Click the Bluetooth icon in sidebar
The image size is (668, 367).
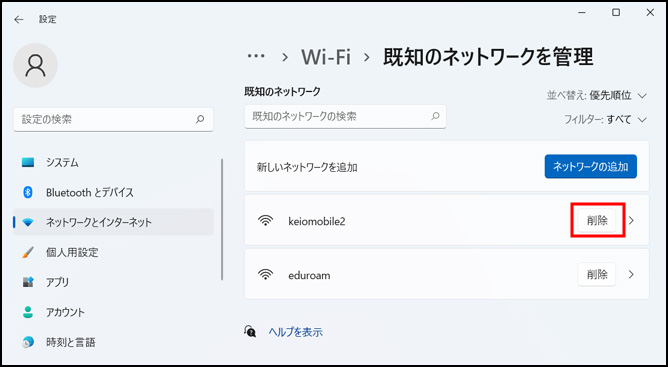(28, 193)
